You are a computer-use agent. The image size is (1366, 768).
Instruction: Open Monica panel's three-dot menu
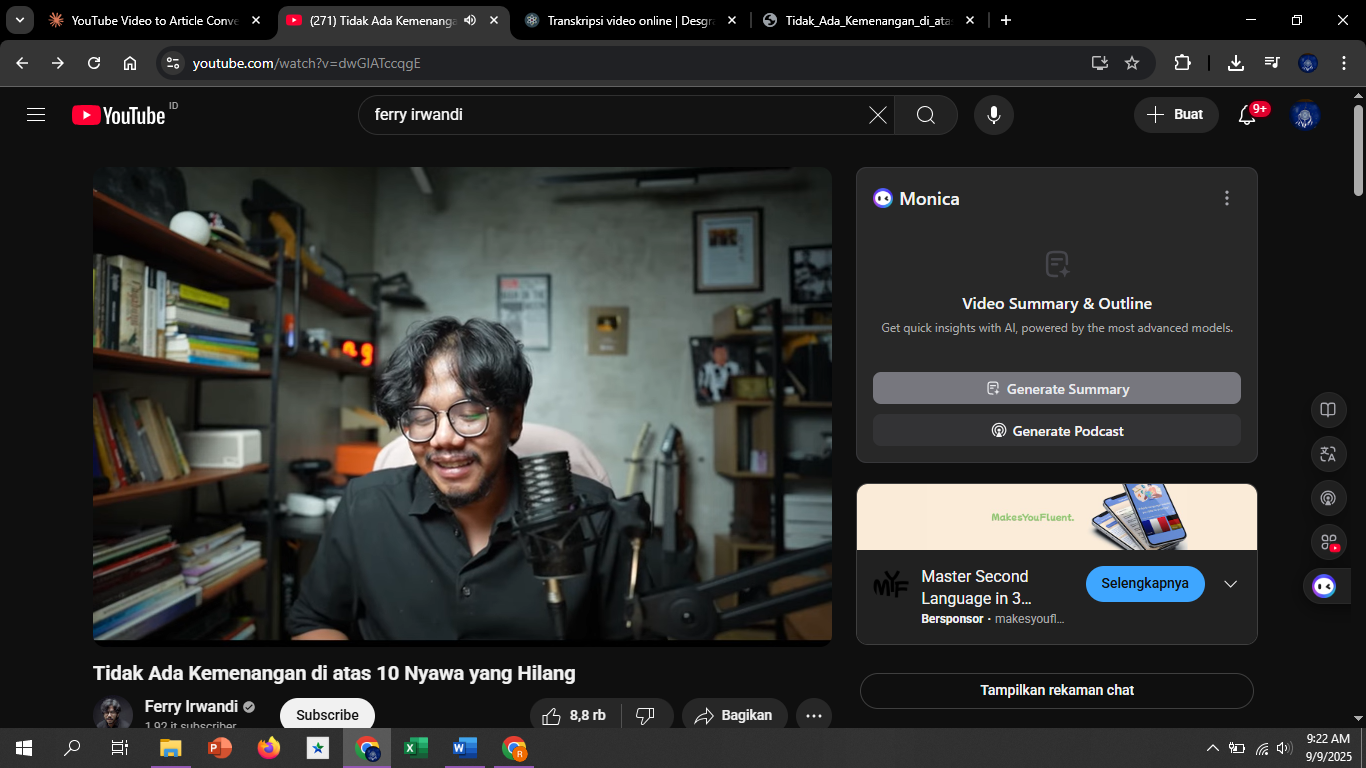pyautogui.click(x=1227, y=198)
